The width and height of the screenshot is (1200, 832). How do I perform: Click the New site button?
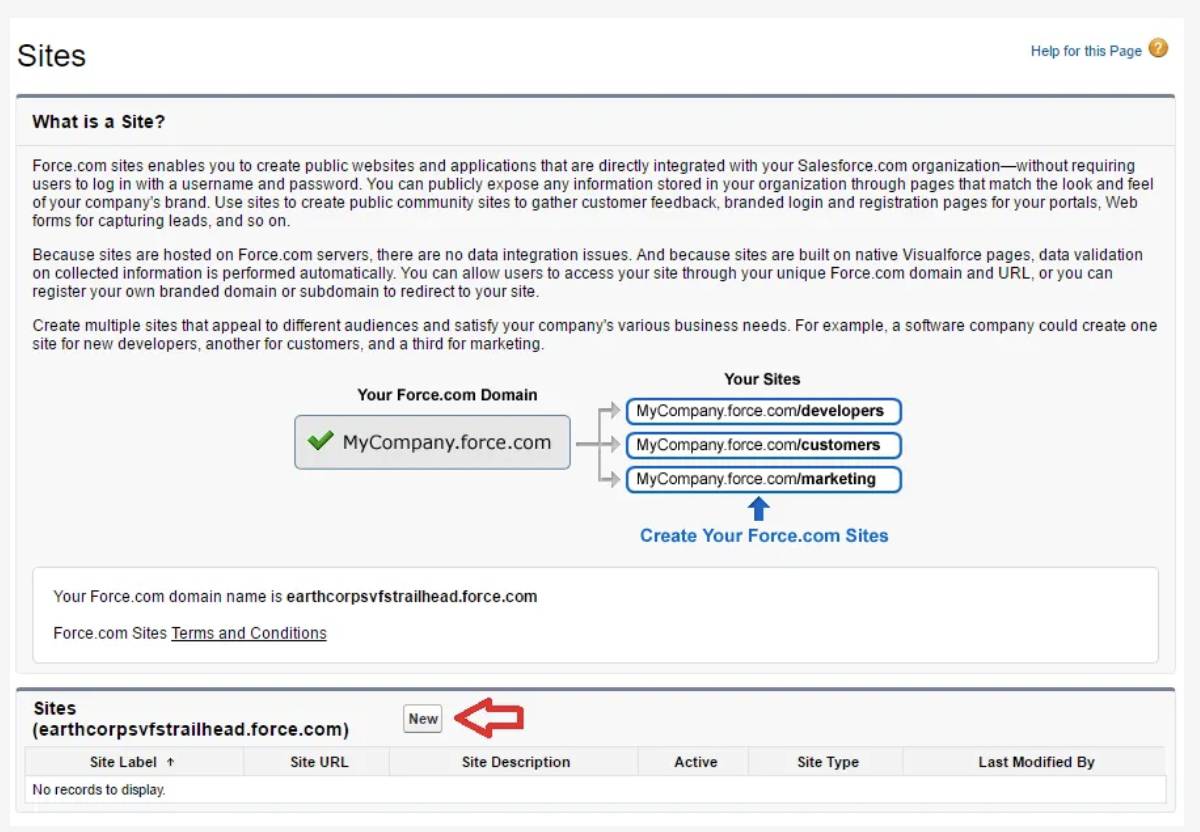(x=423, y=719)
